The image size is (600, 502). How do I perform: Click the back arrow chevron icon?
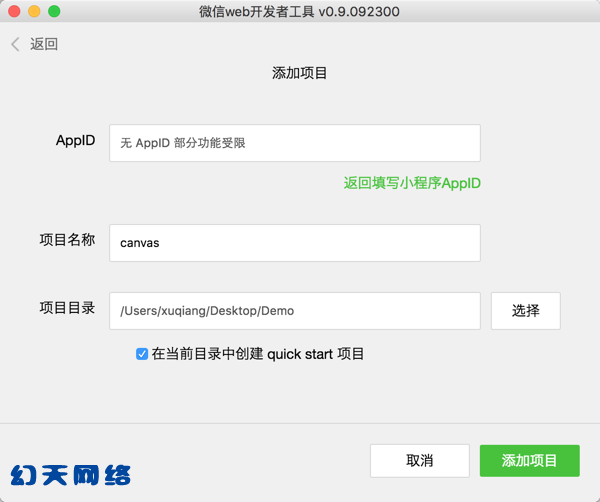tap(15, 44)
